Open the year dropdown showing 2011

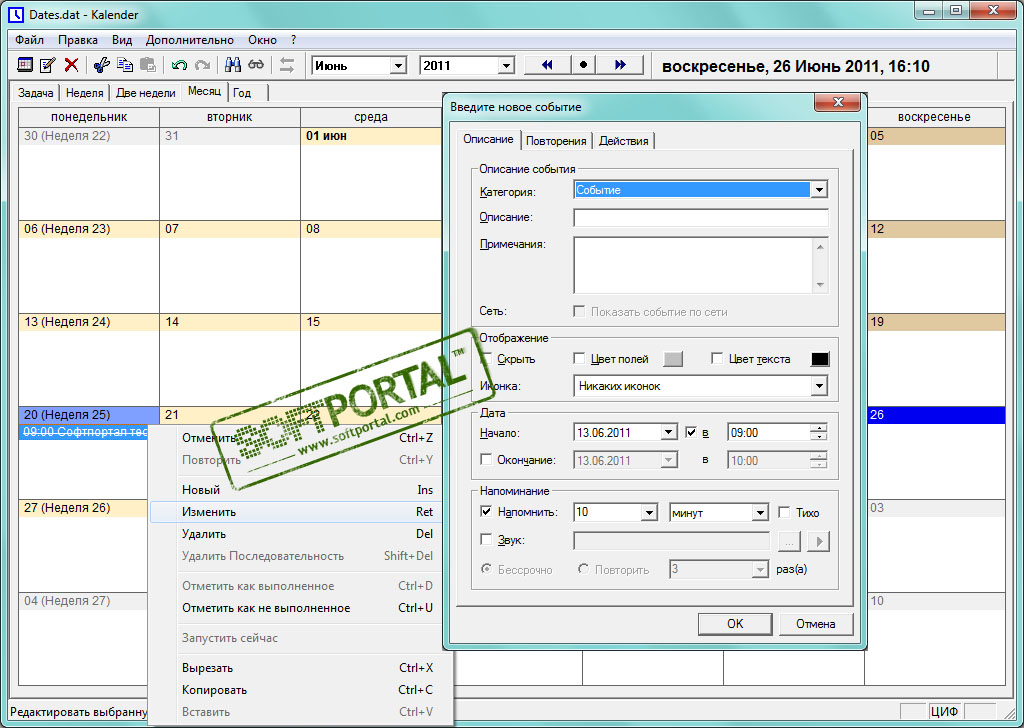point(506,65)
